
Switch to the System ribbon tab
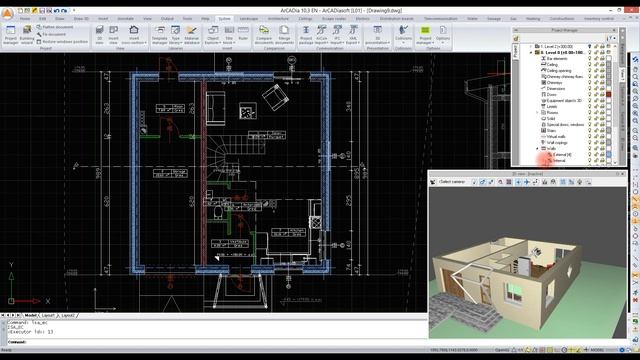[x=224, y=19]
